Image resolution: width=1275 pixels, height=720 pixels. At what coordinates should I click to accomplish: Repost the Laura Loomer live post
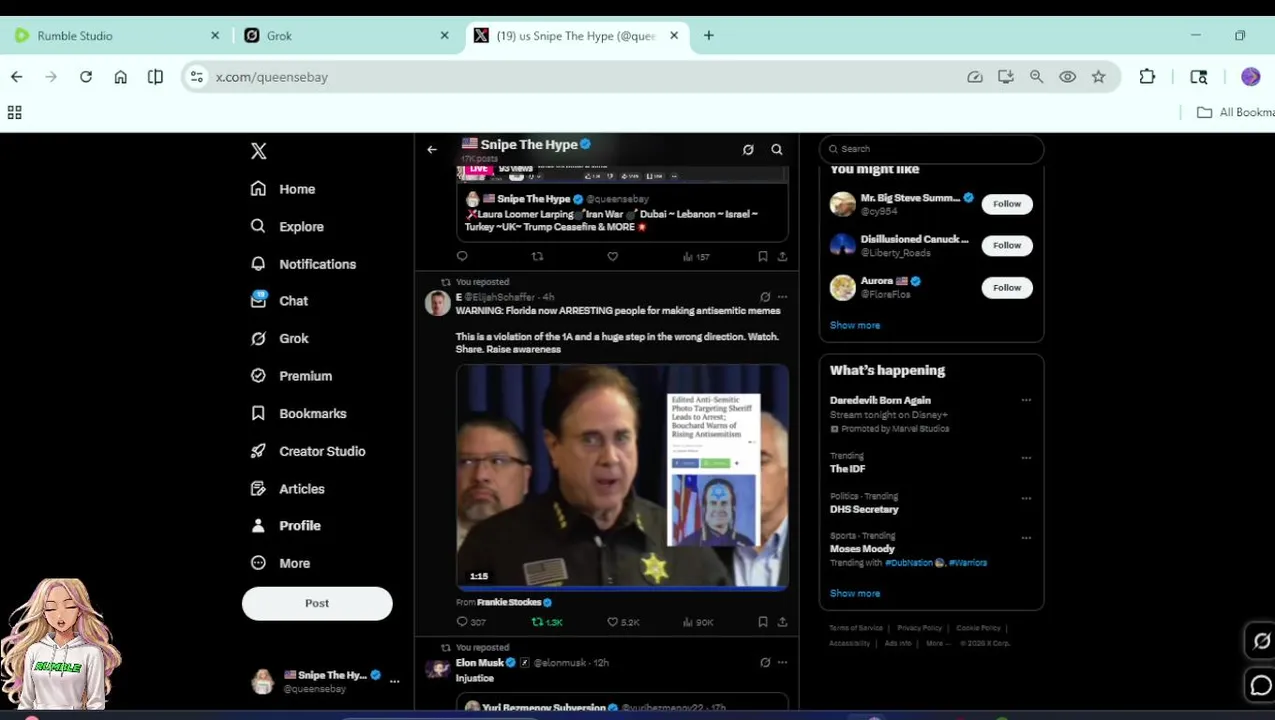(x=537, y=257)
